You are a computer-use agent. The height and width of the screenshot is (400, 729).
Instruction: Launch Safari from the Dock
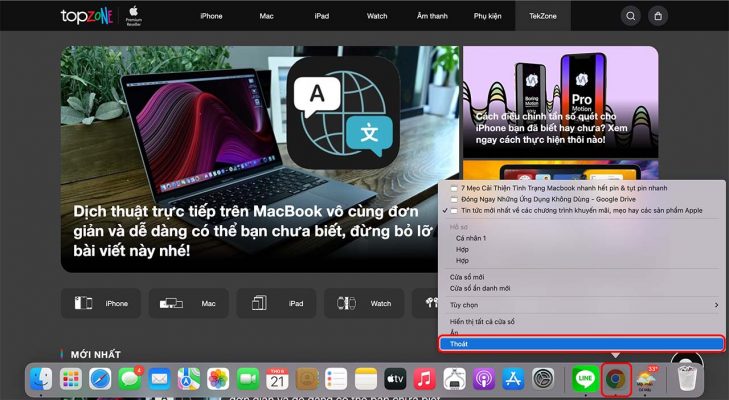99,379
